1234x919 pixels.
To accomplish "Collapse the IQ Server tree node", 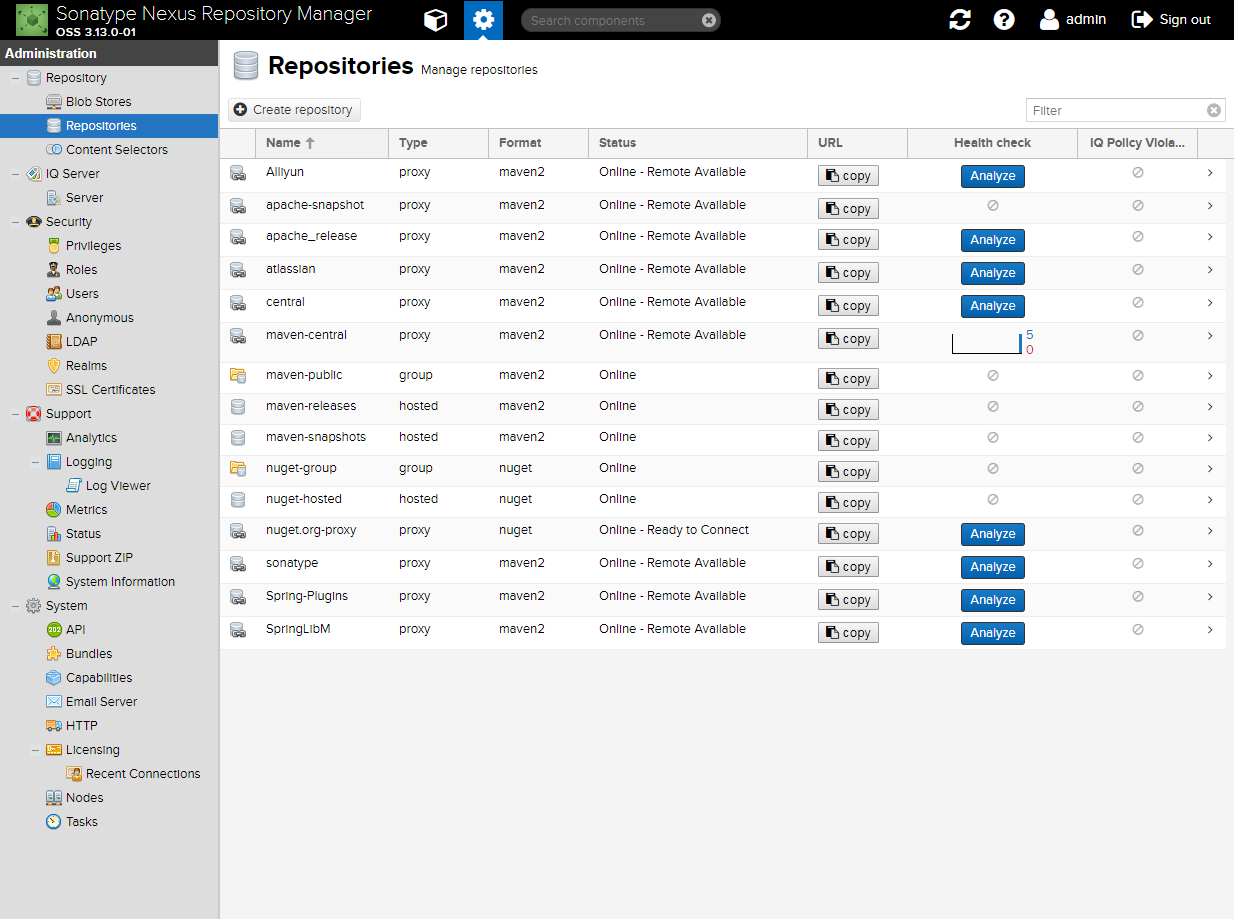I will [15, 174].
